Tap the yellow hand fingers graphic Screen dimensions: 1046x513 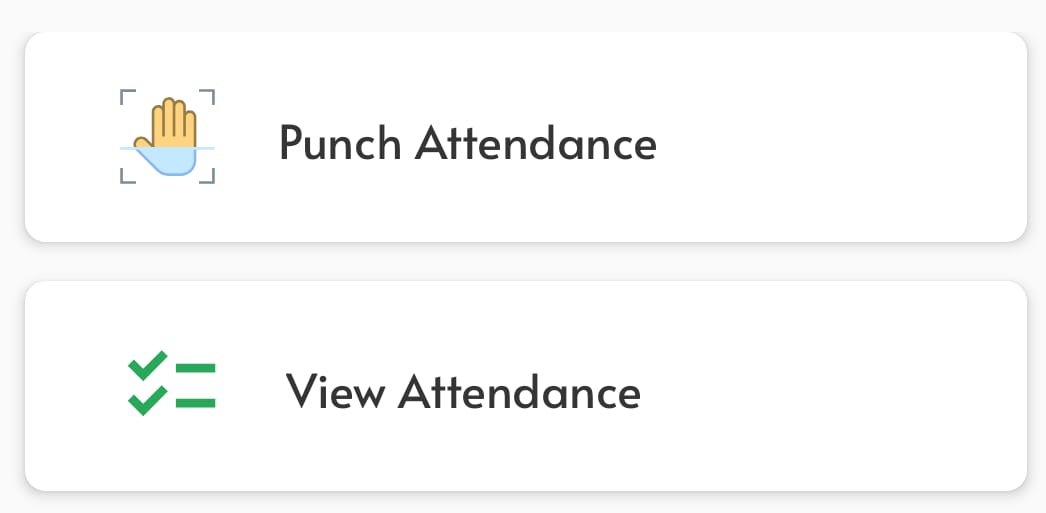point(167,123)
